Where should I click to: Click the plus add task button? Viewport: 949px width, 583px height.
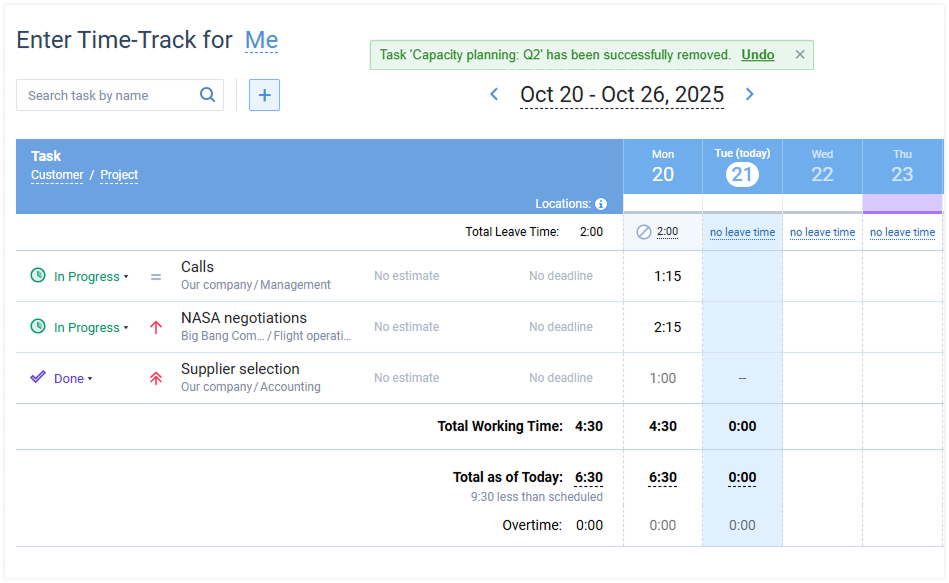pos(264,95)
